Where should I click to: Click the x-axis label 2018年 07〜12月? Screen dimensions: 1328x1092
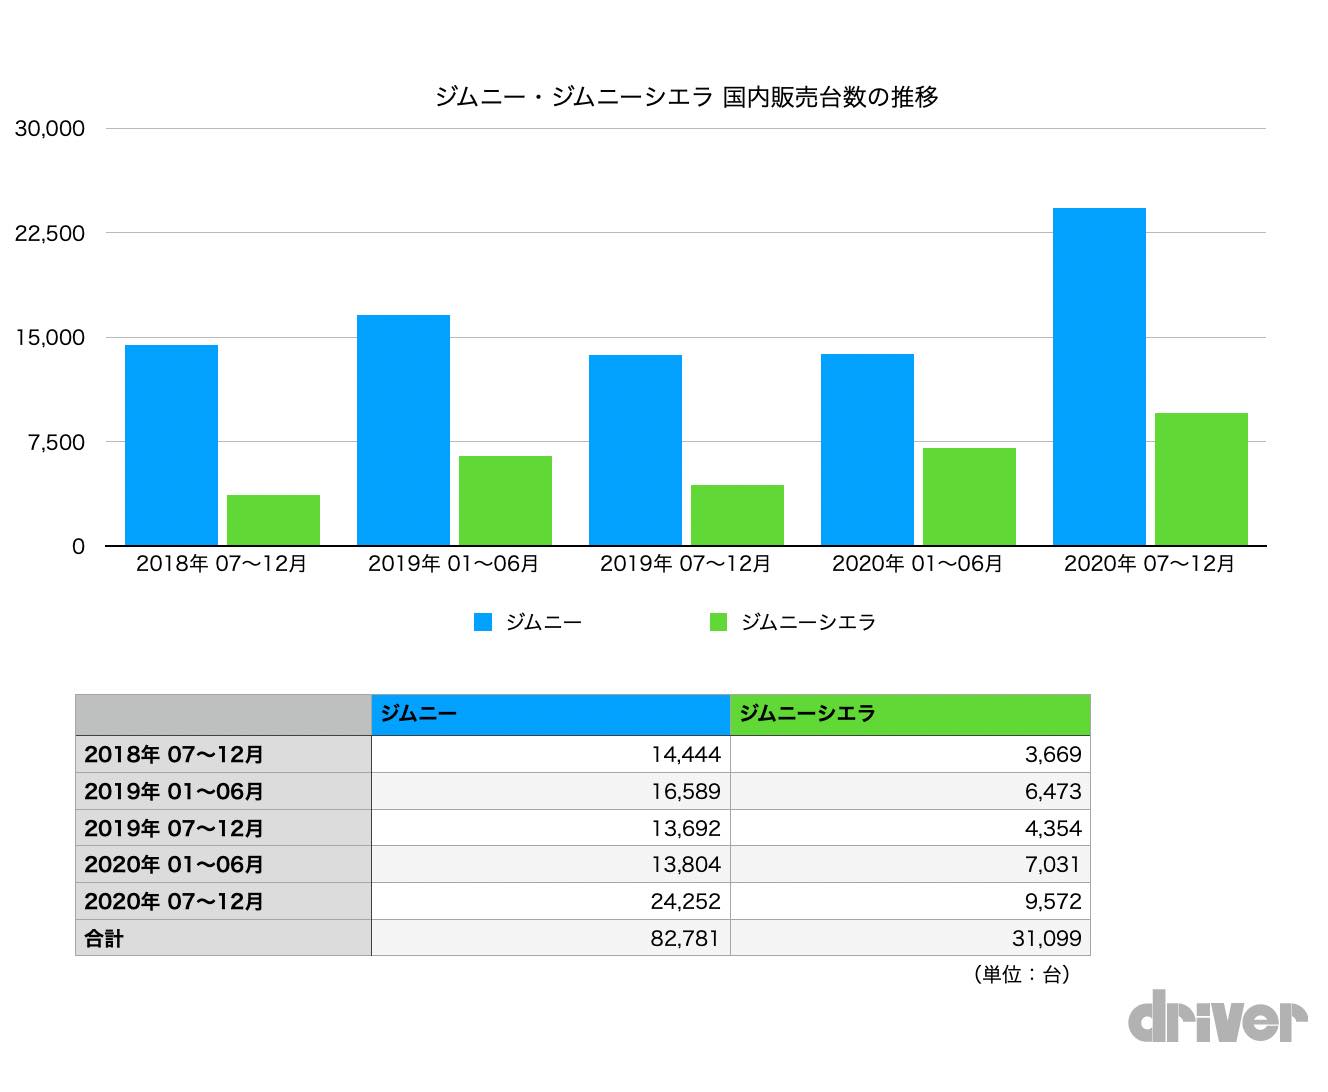point(222,564)
